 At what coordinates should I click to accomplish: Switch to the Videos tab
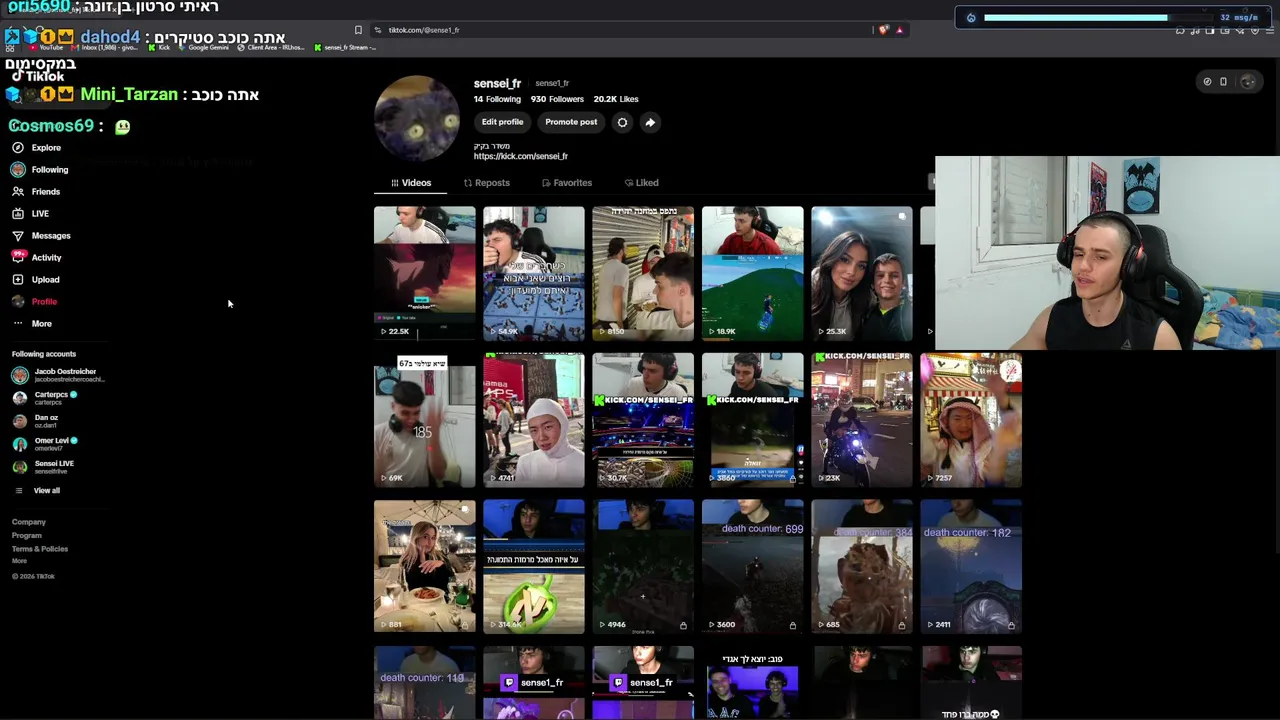411,183
